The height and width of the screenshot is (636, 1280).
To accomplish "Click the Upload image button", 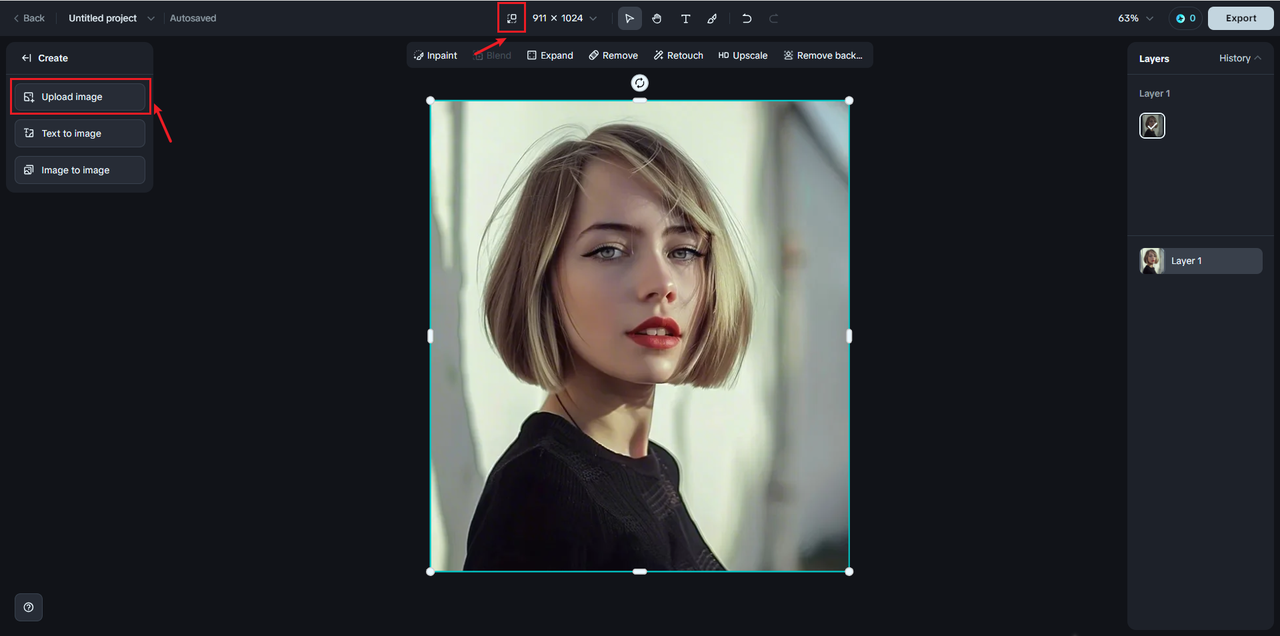I will click(x=80, y=97).
